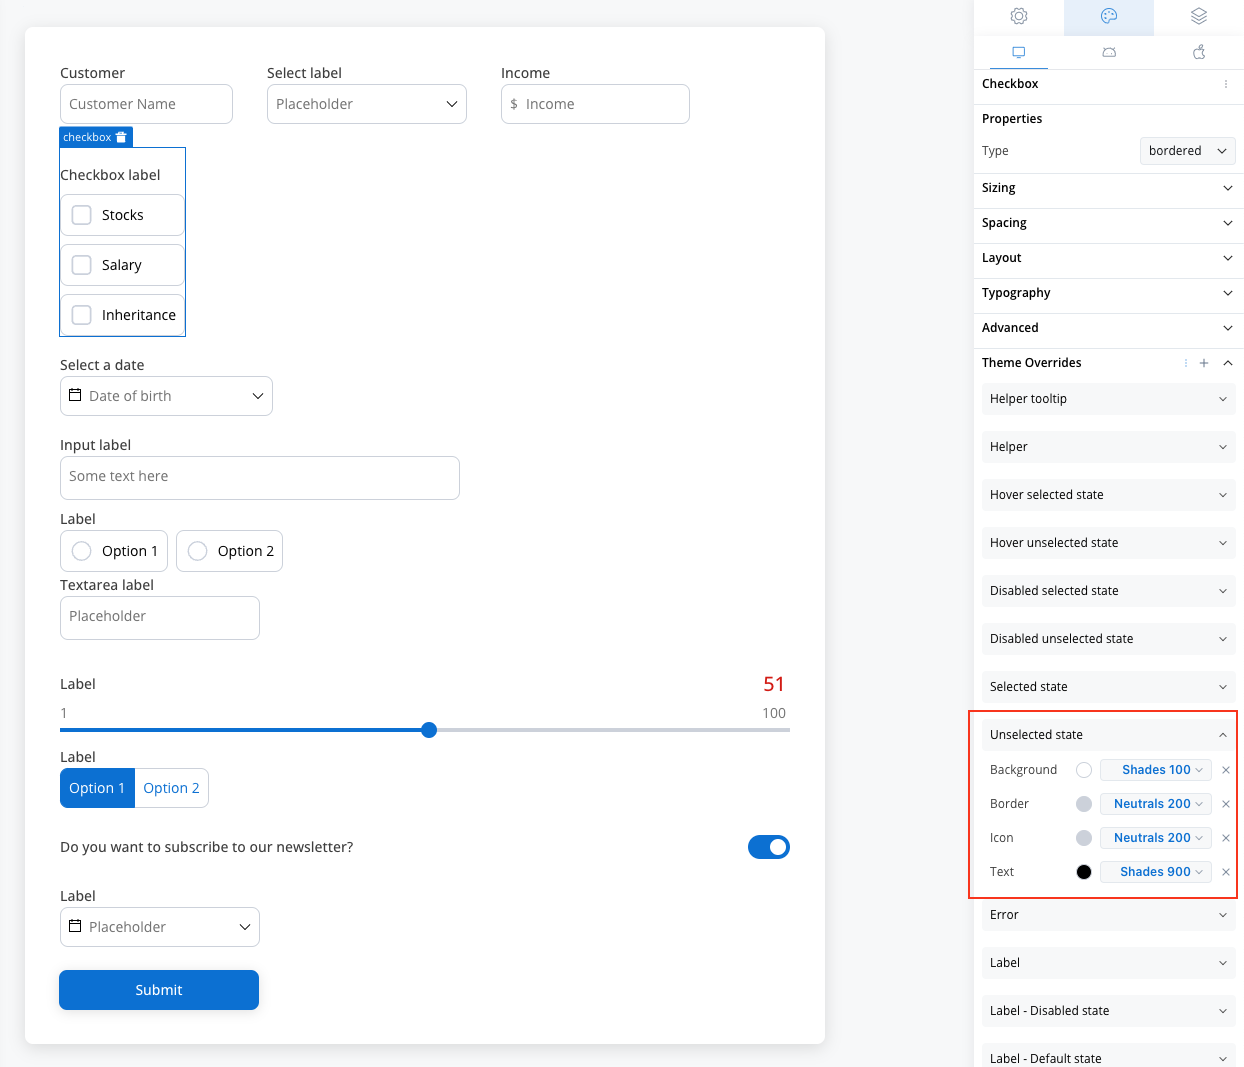Check the Inheritance checkbox
1244x1067 pixels.
point(82,315)
